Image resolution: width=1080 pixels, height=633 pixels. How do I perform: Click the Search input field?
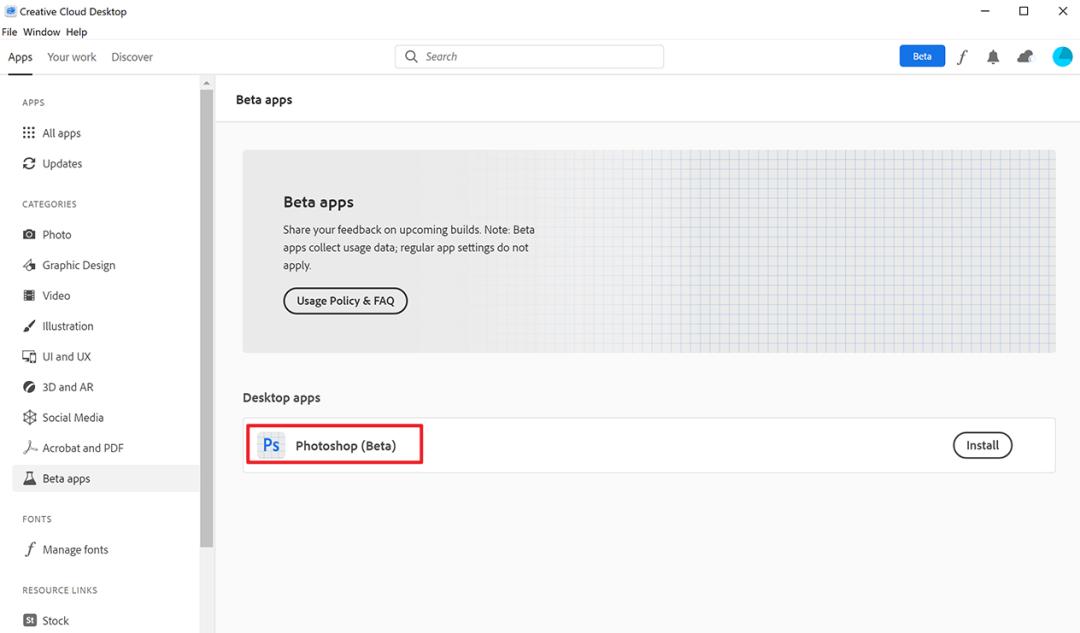[x=540, y=57]
